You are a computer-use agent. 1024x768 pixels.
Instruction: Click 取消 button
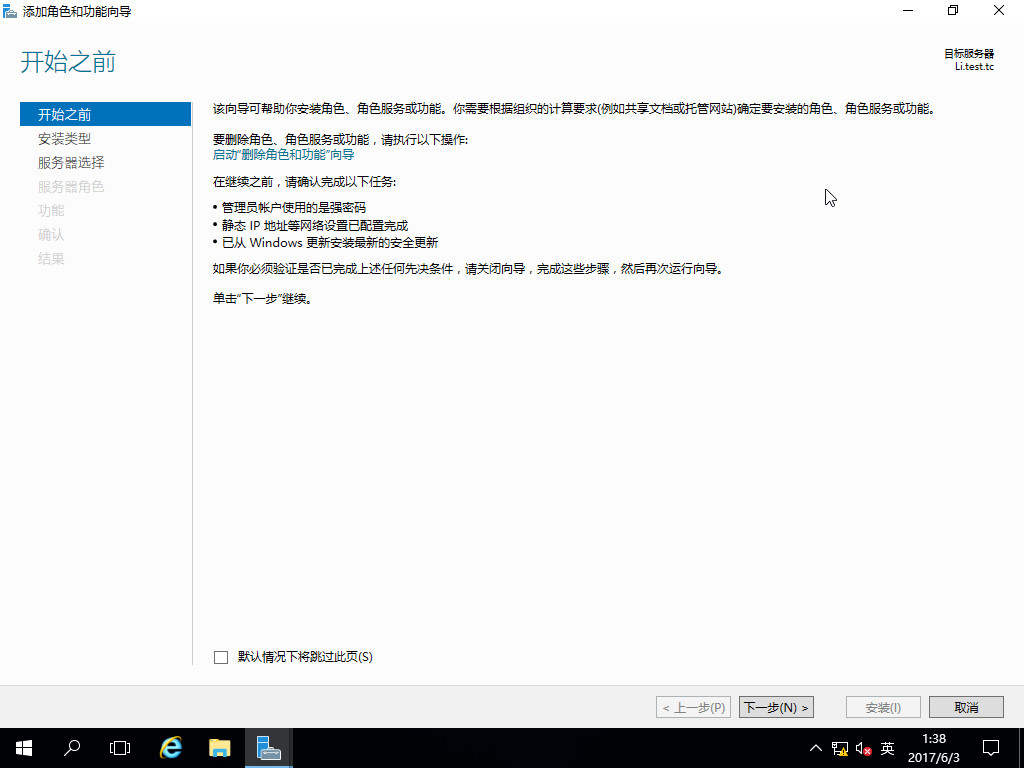point(966,707)
